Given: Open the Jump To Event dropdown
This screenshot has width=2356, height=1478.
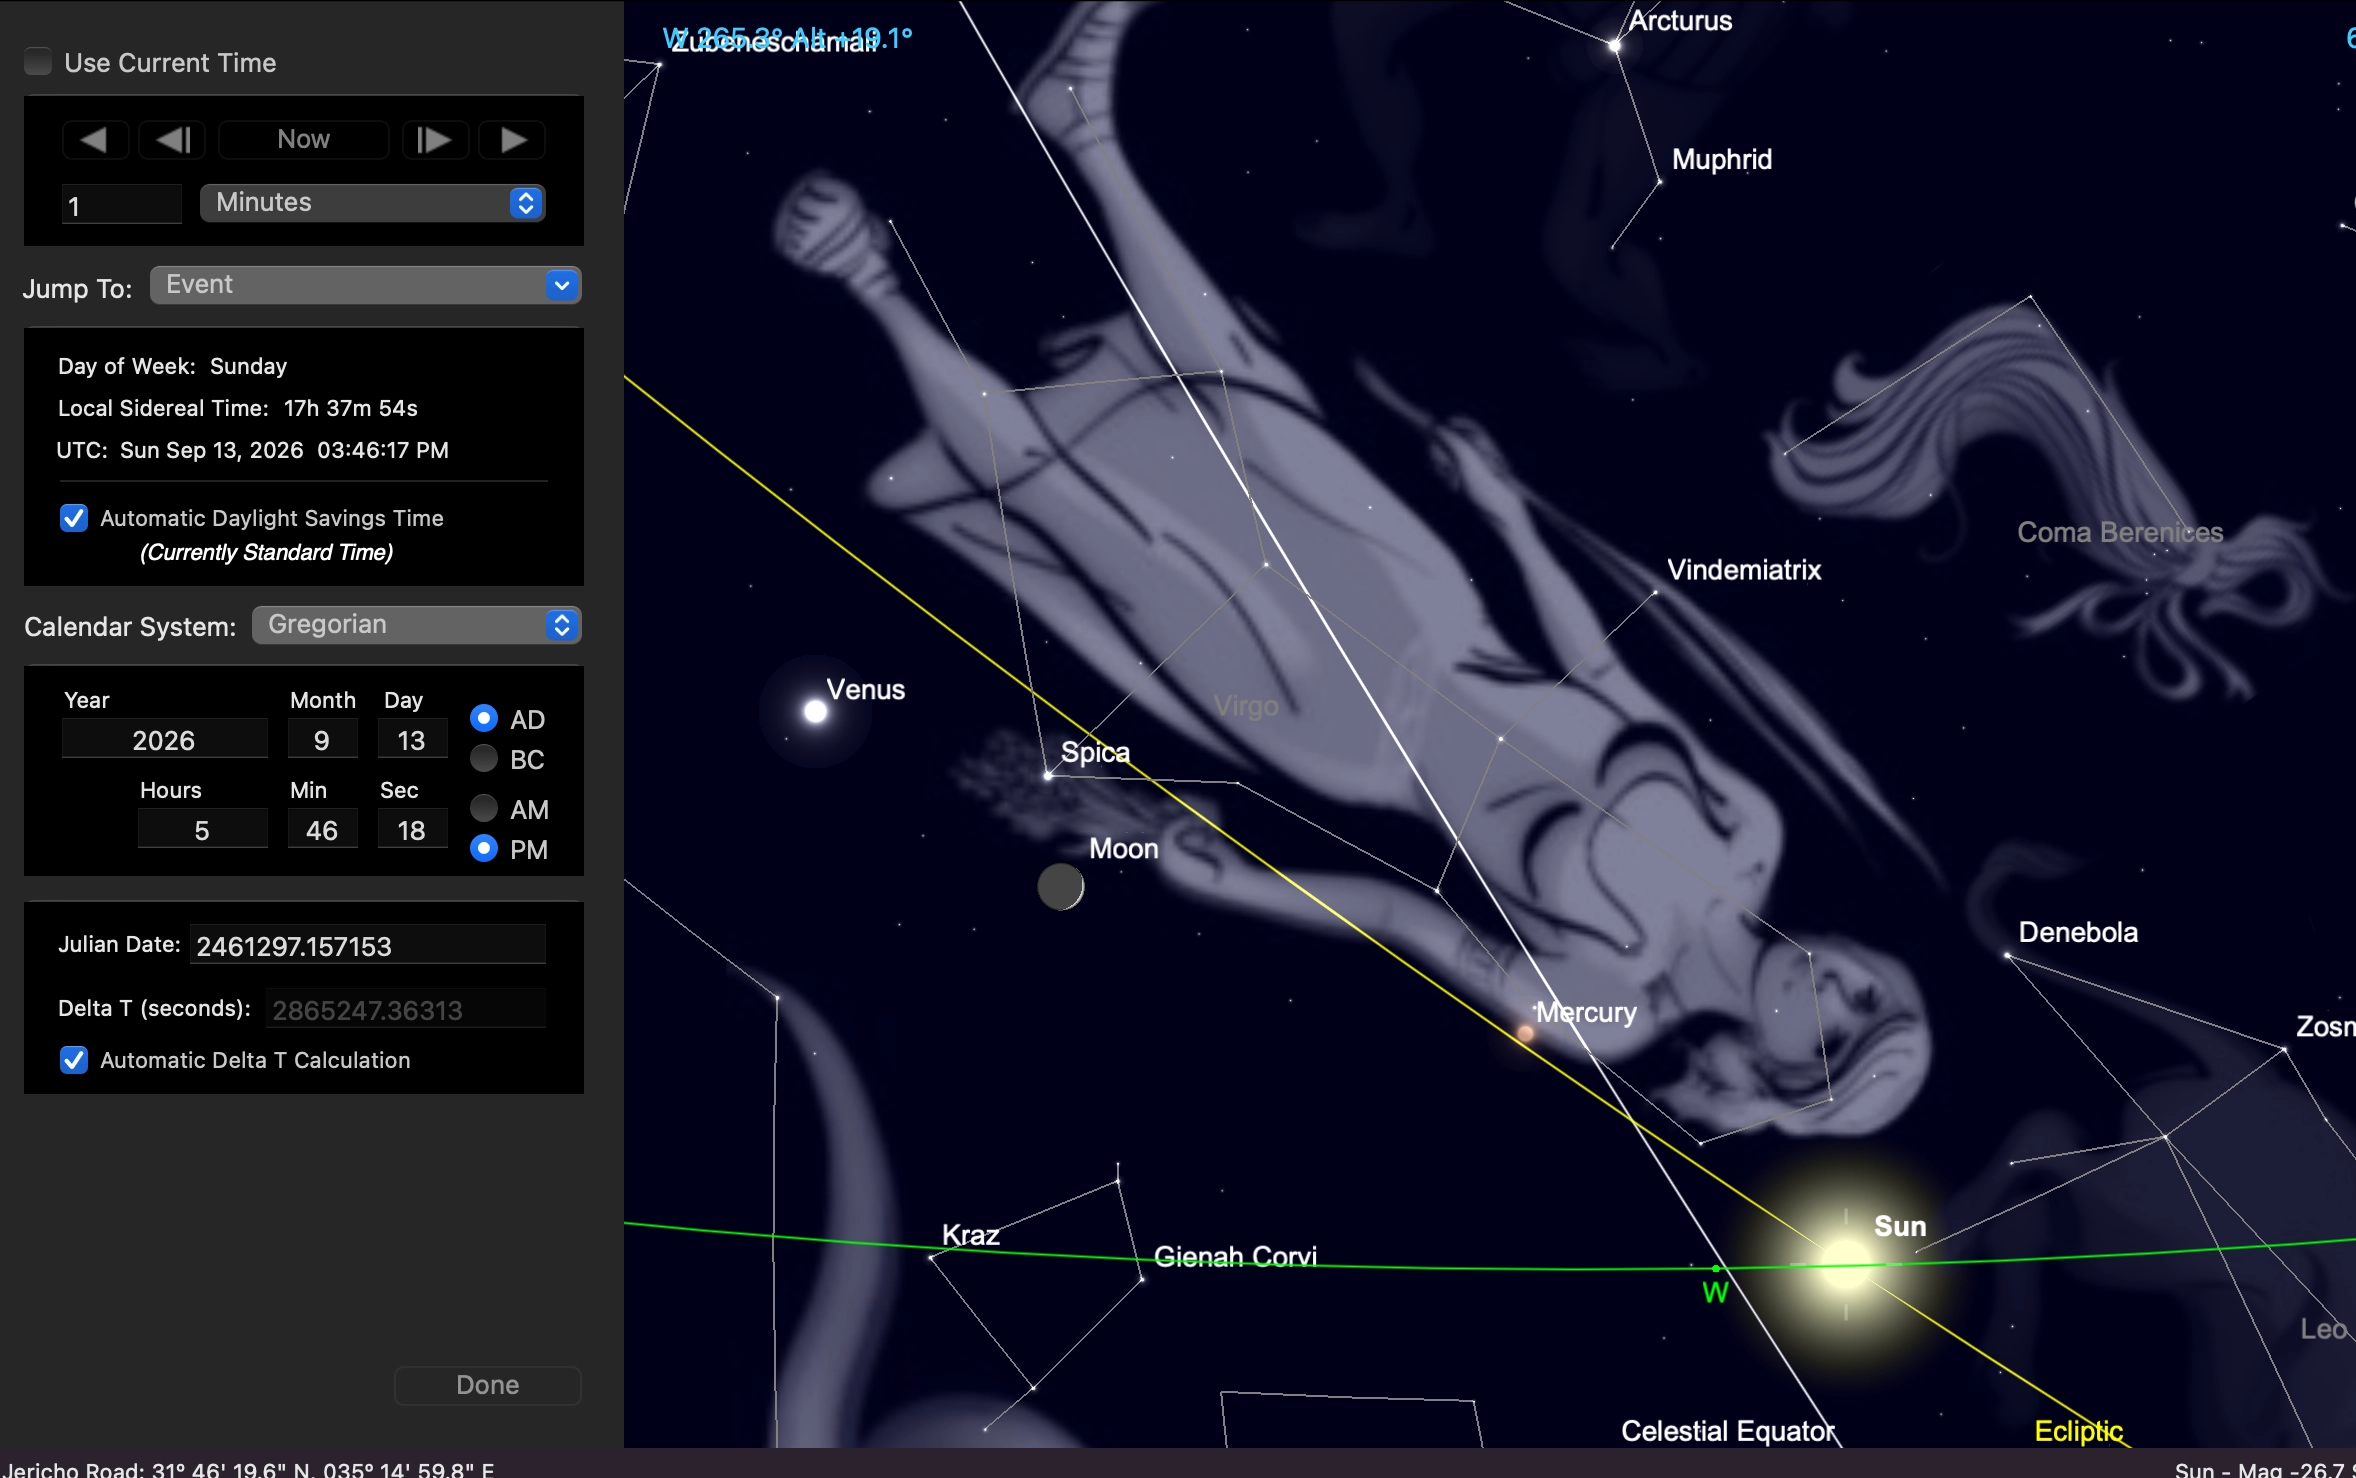Looking at the screenshot, I should click(x=365, y=285).
